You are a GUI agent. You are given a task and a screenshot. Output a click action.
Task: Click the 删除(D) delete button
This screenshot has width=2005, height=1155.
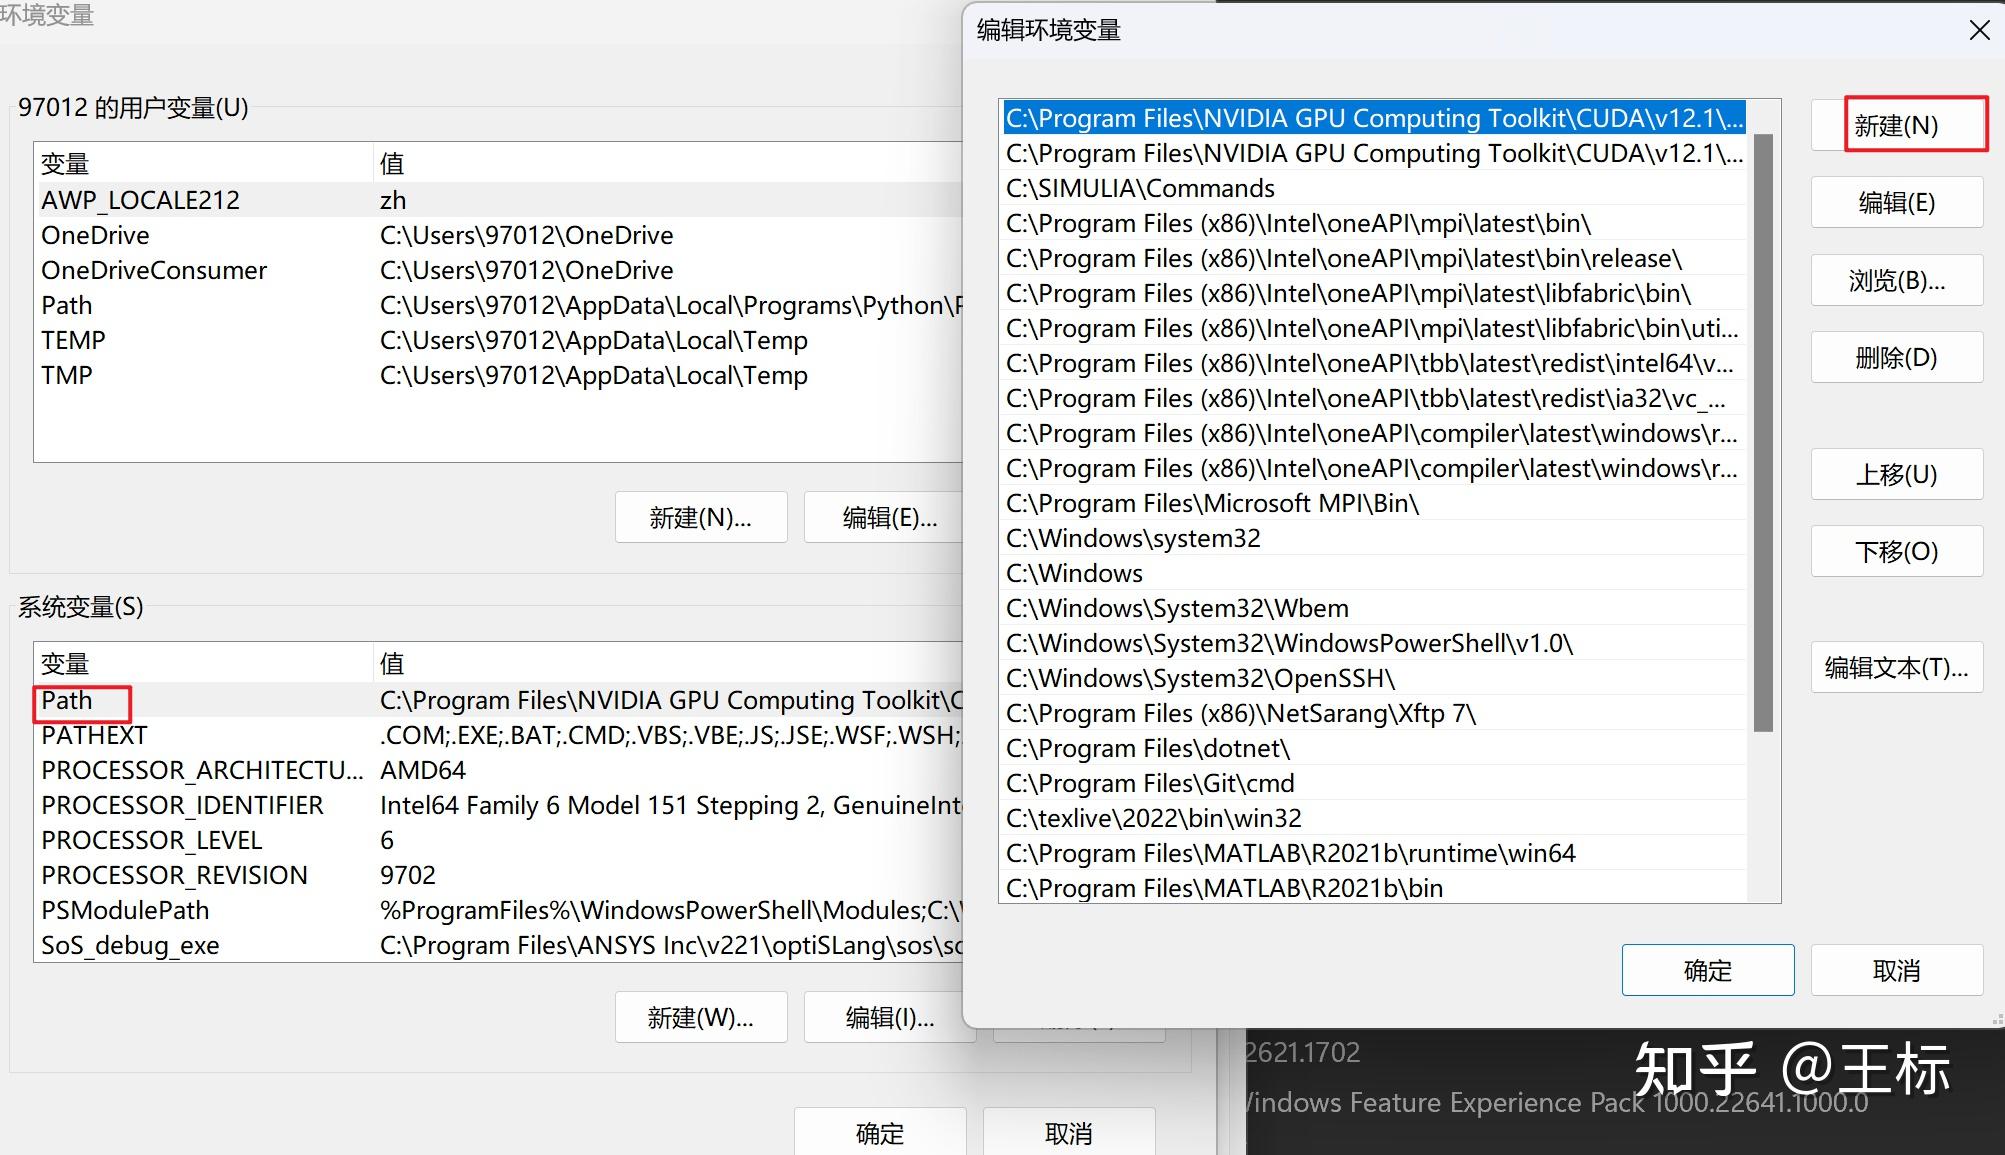click(1896, 358)
